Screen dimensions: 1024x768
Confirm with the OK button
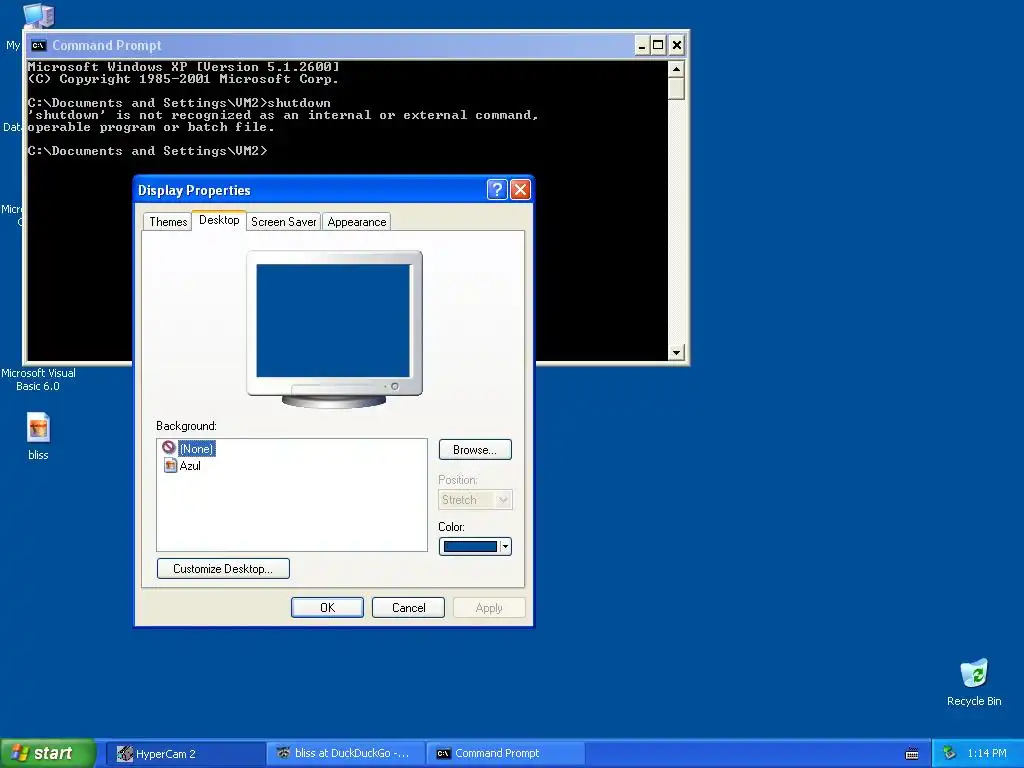tap(327, 608)
